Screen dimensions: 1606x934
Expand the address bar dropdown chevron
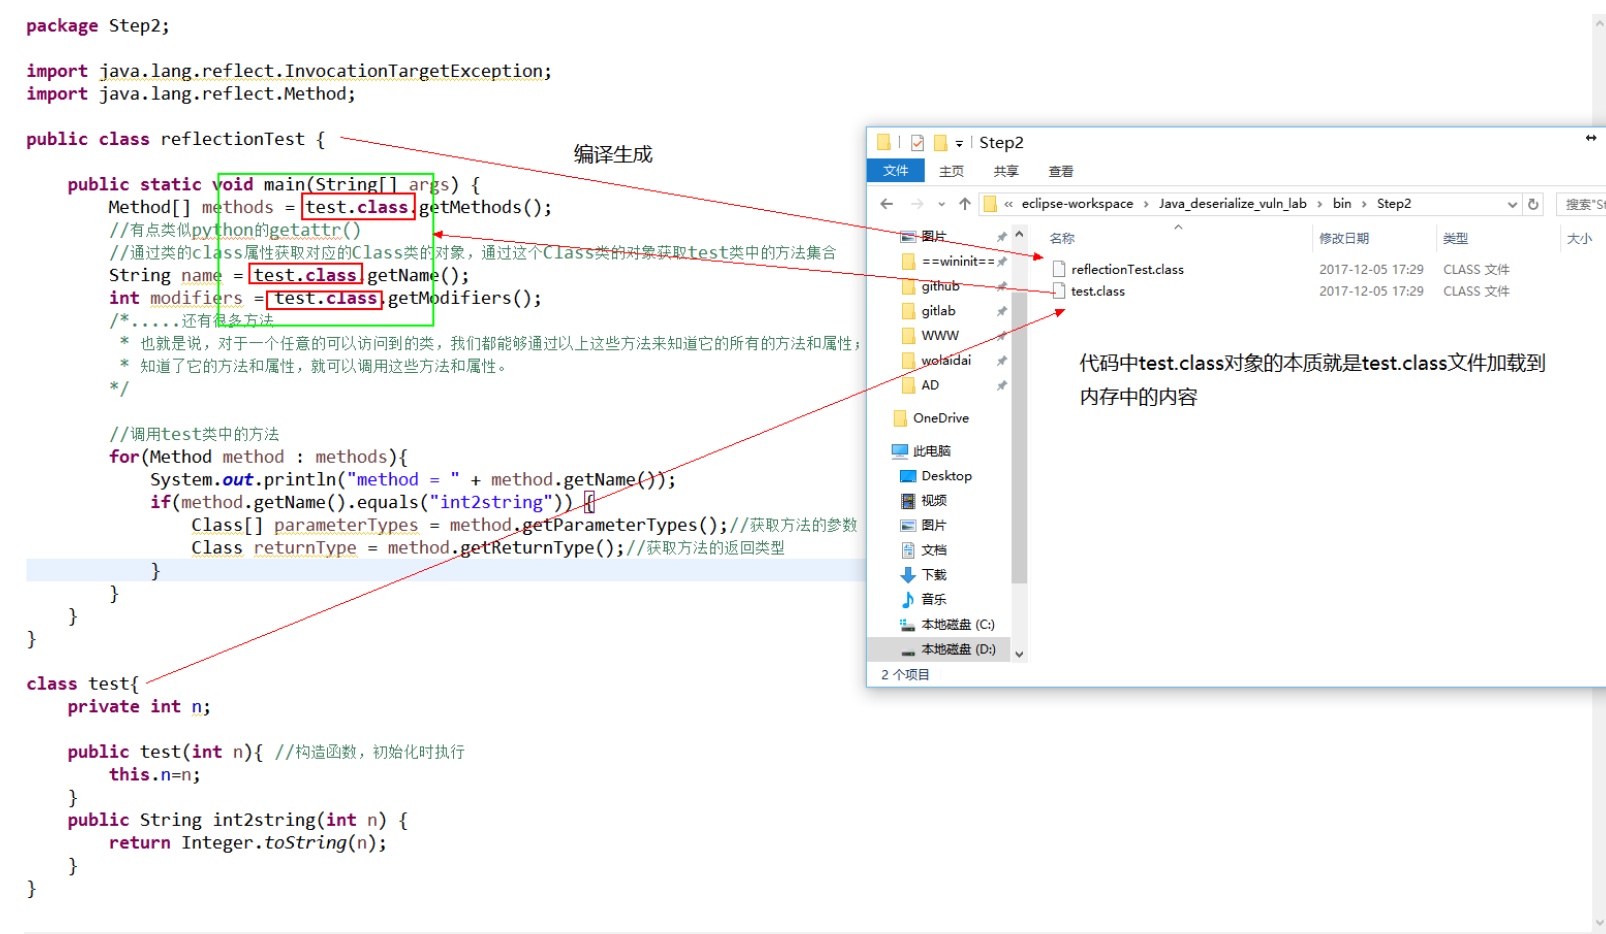[x=1513, y=203]
